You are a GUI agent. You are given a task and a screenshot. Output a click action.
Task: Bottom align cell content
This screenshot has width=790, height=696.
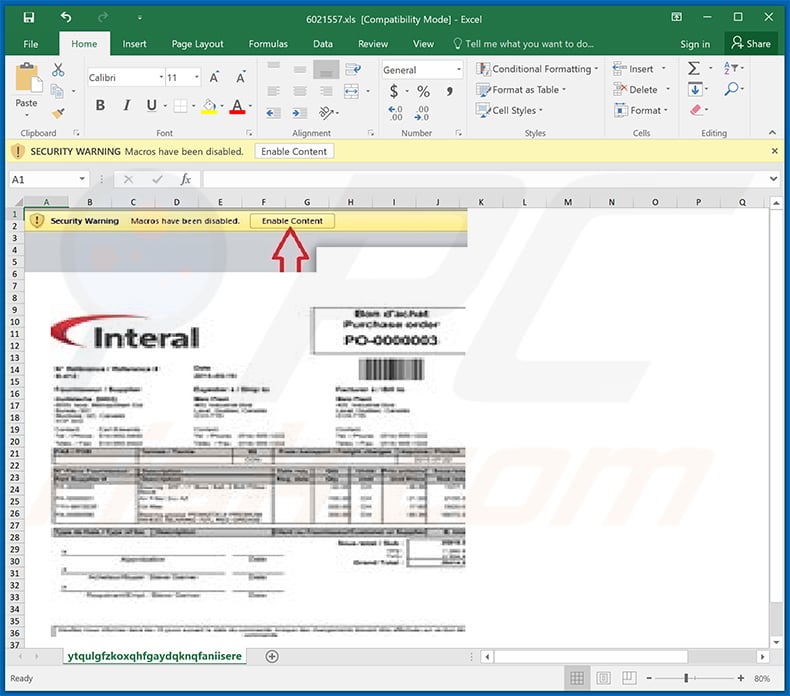tap(326, 70)
